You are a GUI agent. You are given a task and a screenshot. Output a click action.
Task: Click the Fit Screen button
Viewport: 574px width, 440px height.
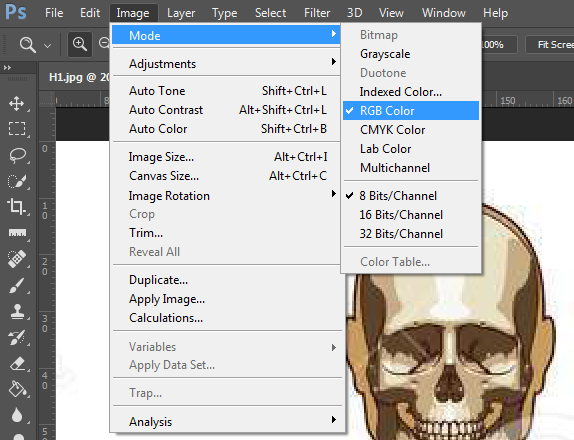tap(551, 45)
